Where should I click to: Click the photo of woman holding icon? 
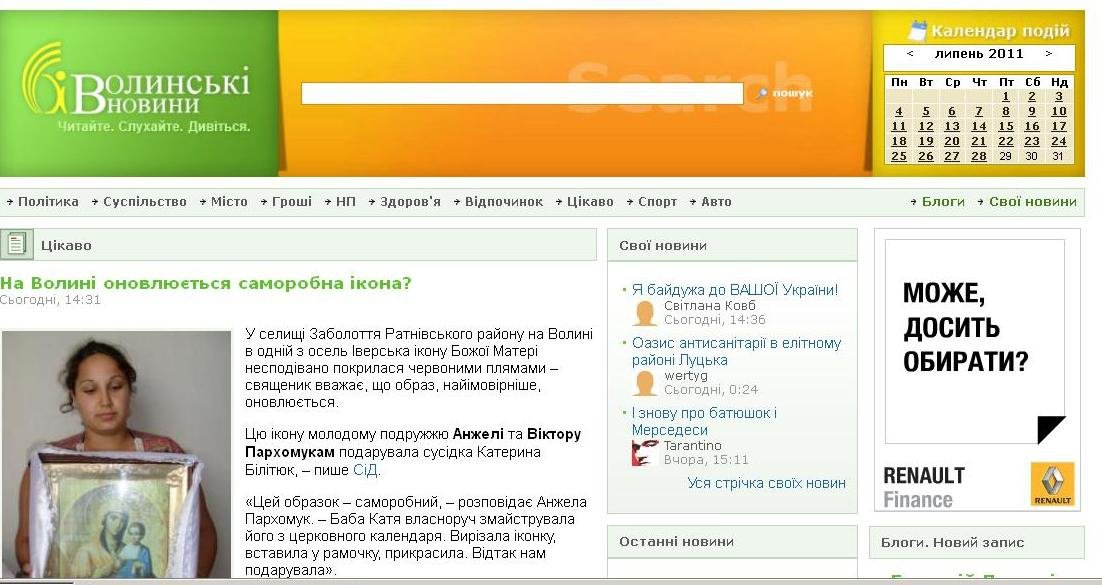tap(117, 453)
